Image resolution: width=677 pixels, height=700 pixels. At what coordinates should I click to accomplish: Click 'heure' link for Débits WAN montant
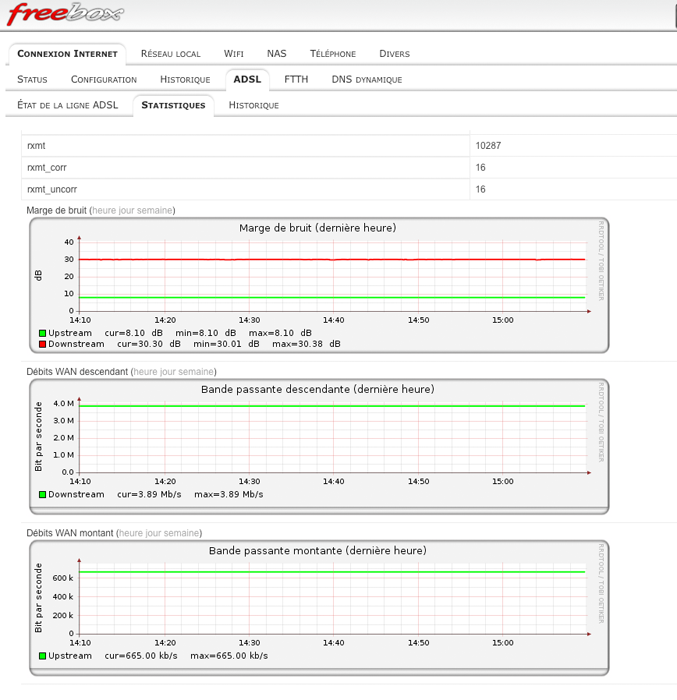pyautogui.click(x=131, y=533)
